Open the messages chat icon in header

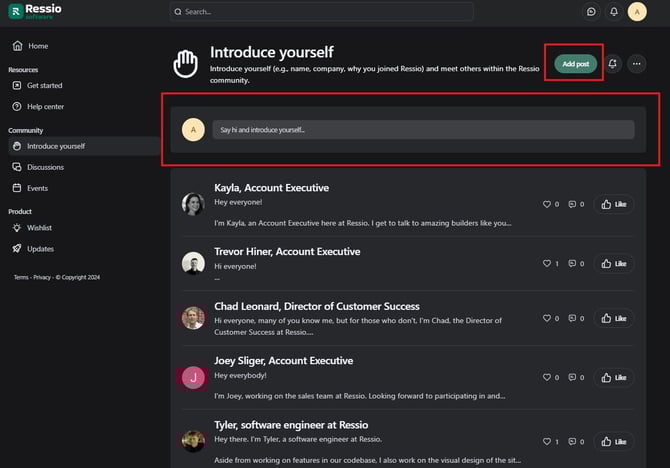[x=591, y=12]
